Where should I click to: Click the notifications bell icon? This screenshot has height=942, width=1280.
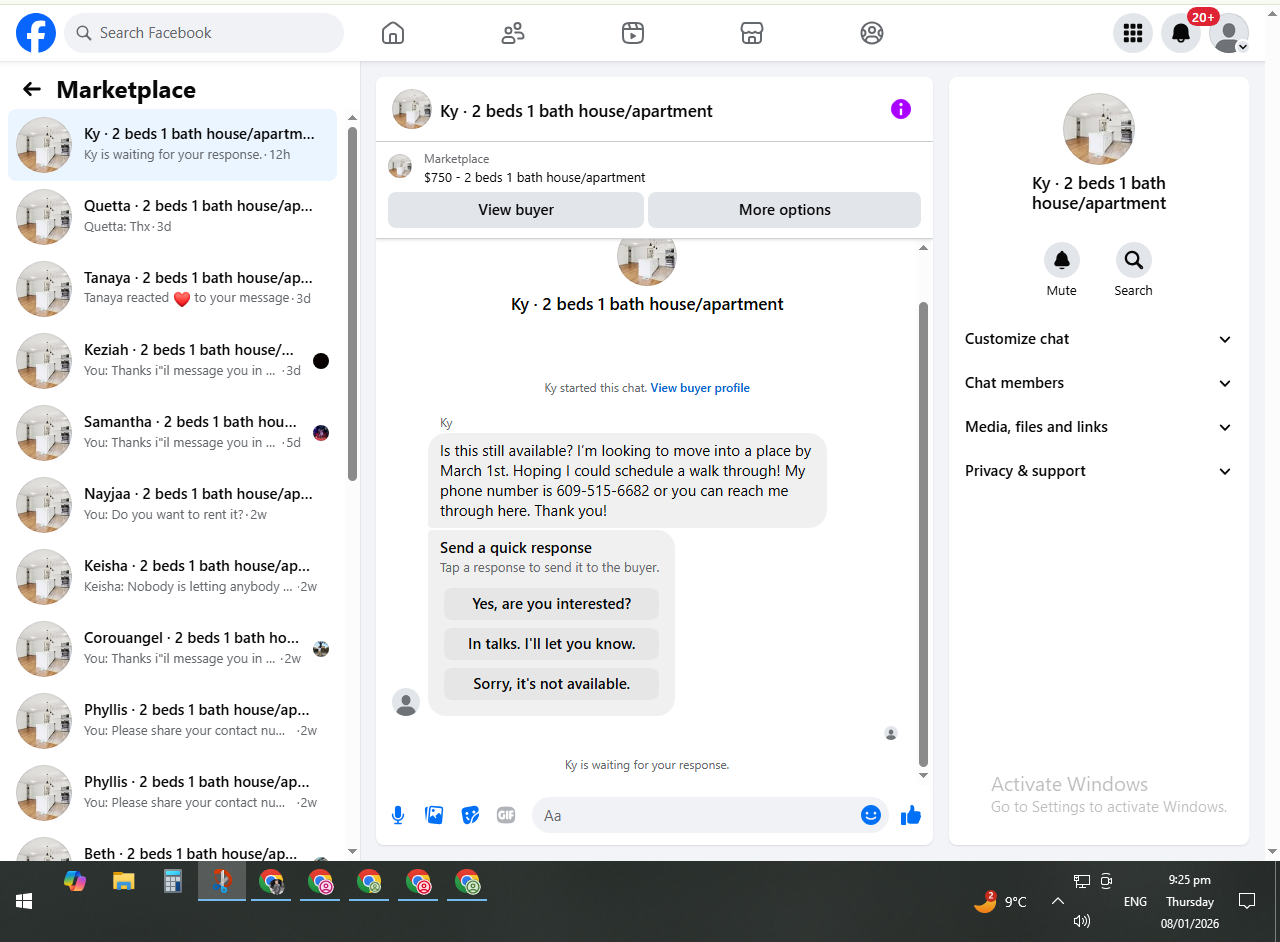pos(1181,33)
